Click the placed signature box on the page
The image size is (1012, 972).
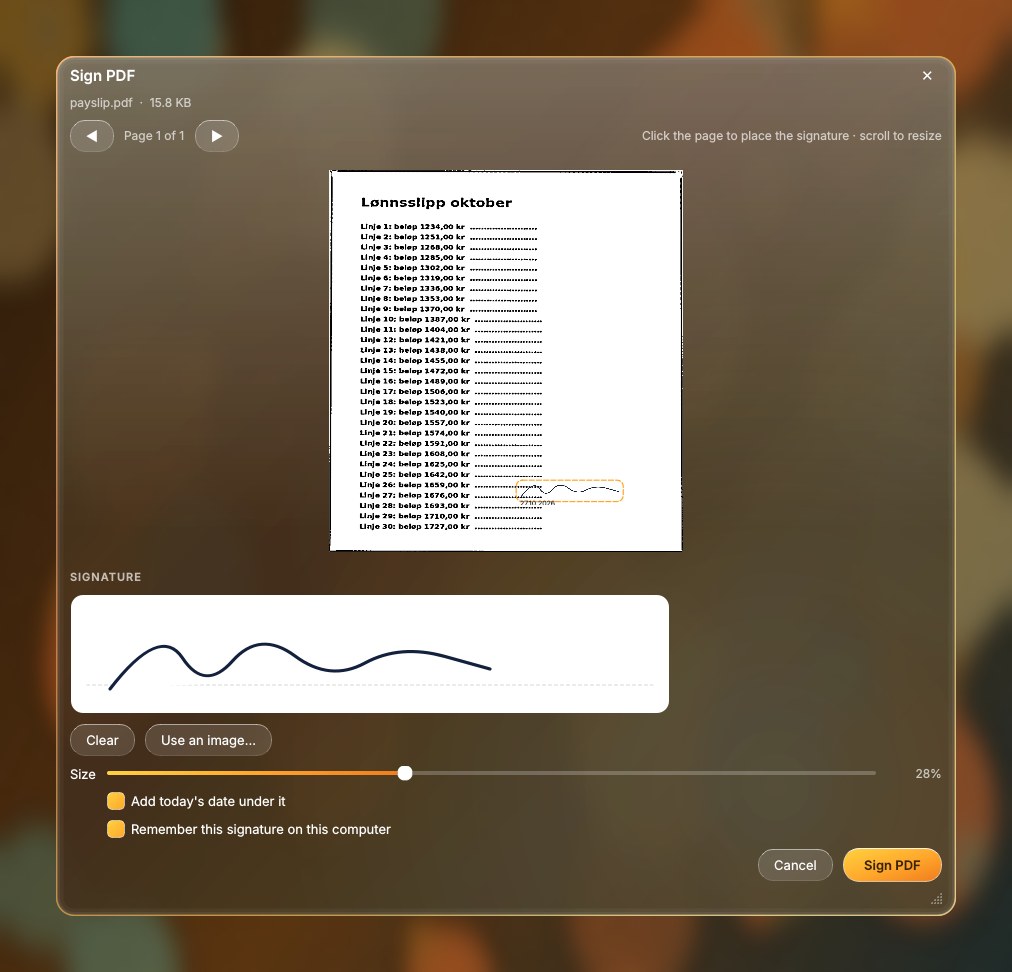pos(569,491)
